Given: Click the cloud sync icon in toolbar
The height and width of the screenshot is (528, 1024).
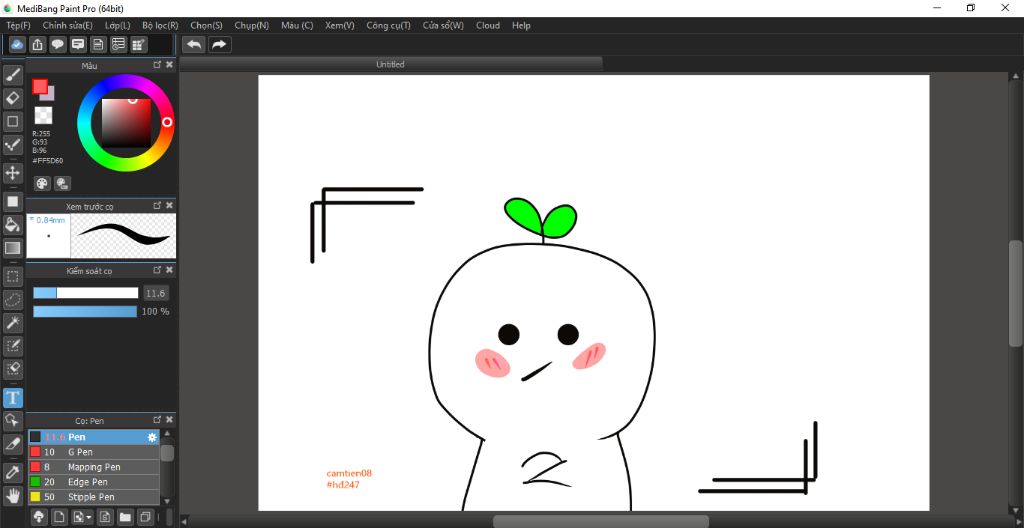Looking at the screenshot, I should 18,44.
